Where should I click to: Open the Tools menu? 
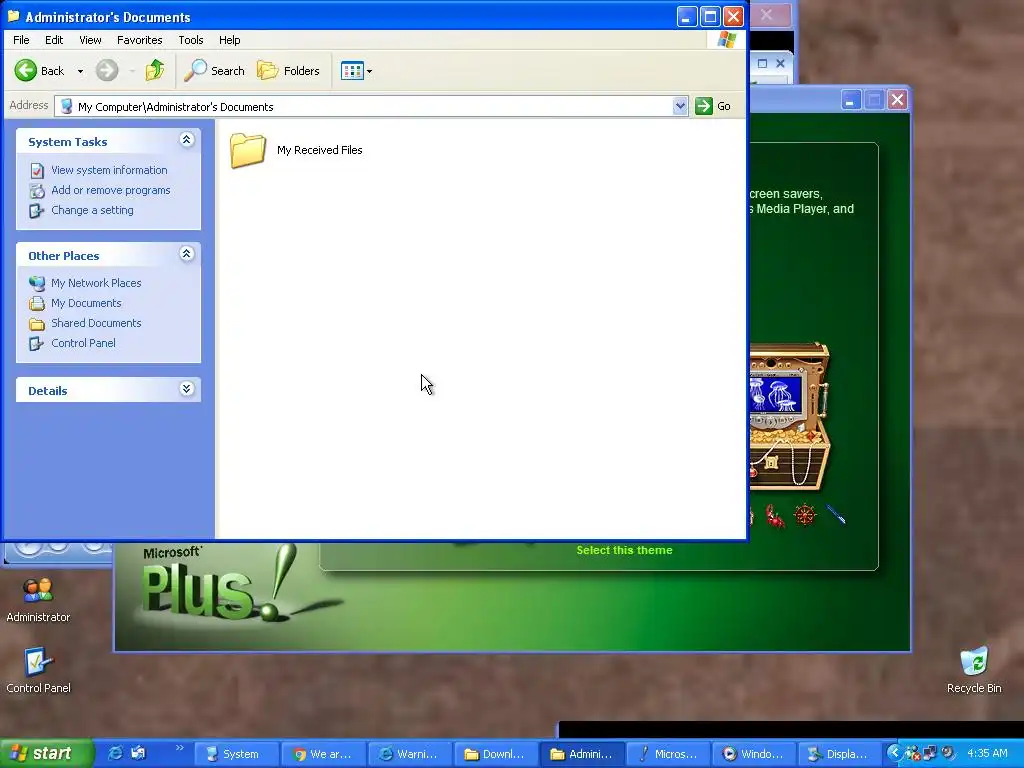(191, 40)
